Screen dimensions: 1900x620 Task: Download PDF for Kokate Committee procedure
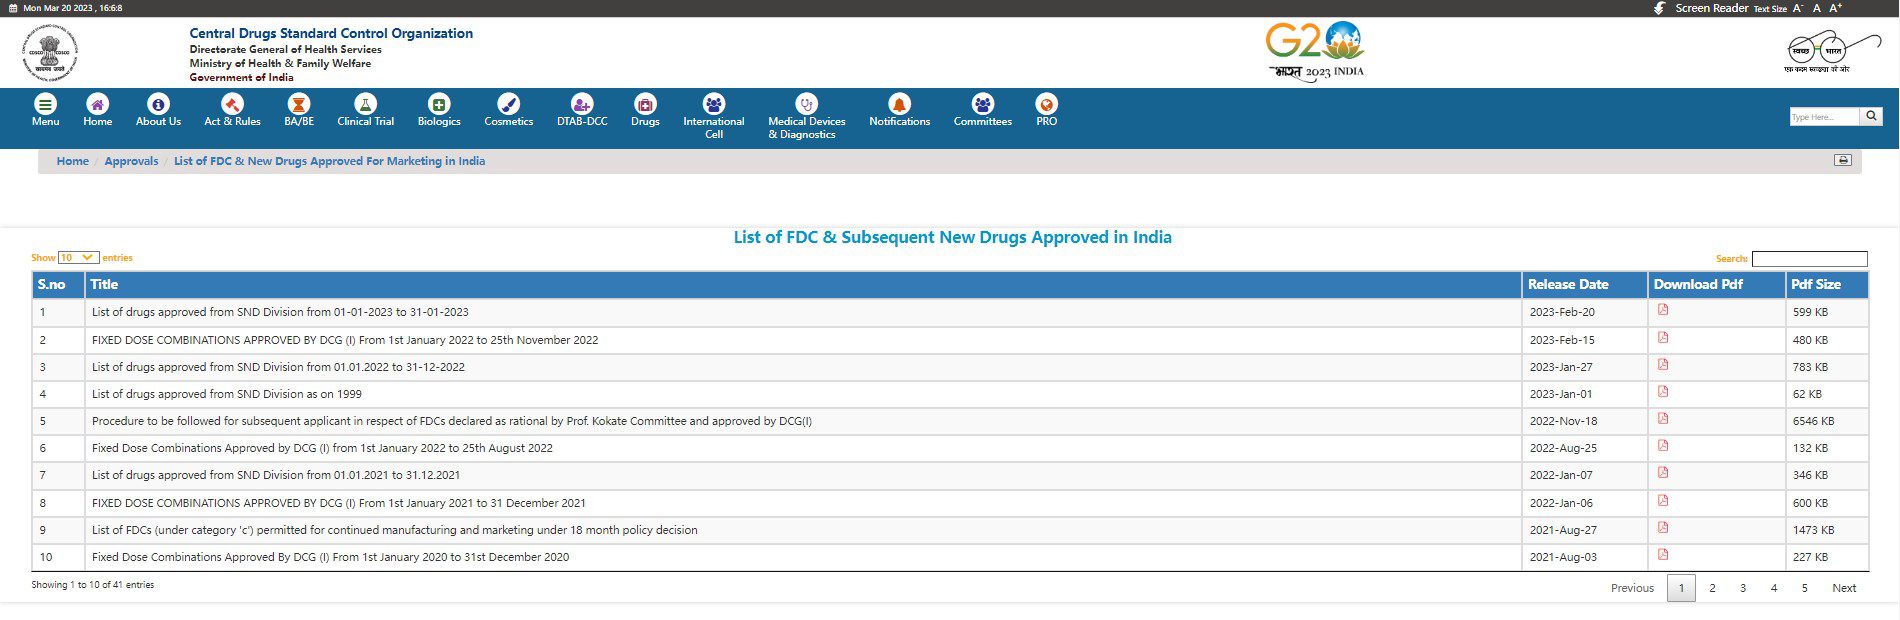(x=1663, y=419)
